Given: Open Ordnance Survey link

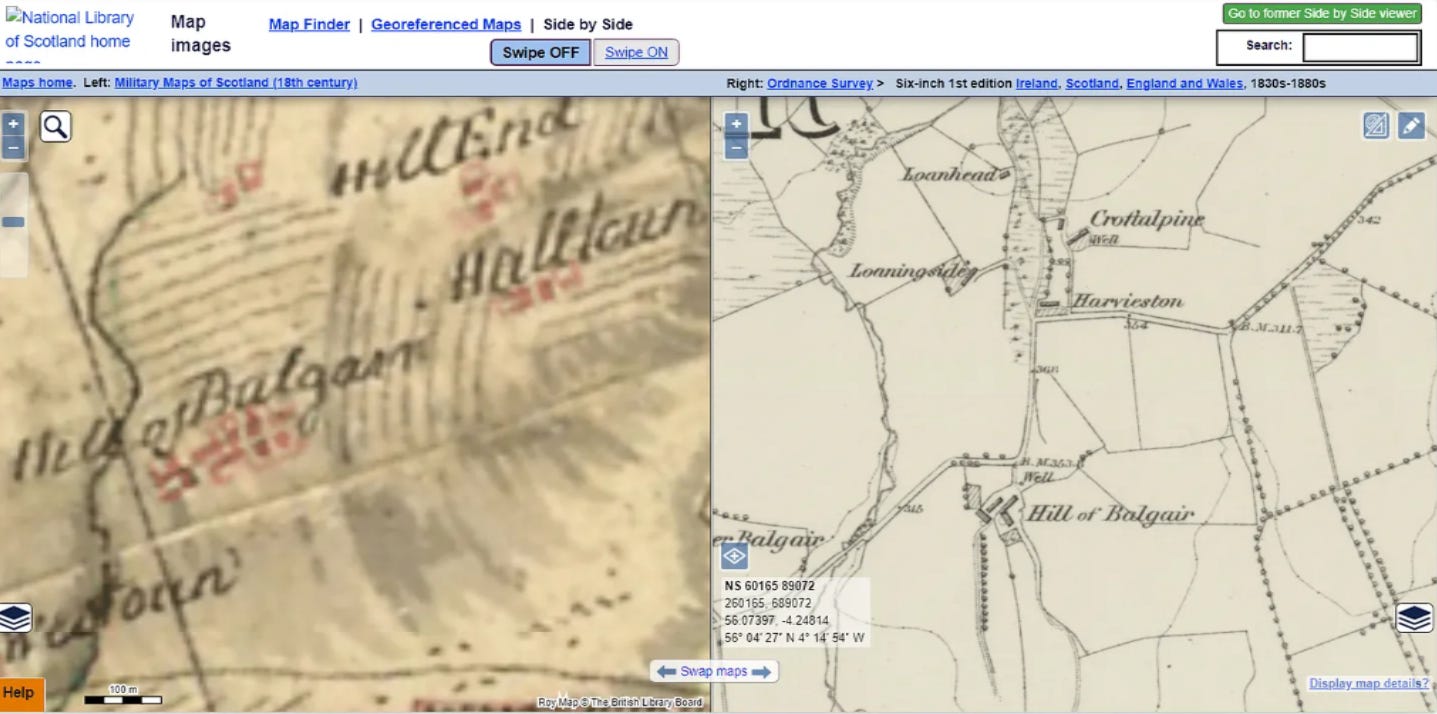Looking at the screenshot, I should point(820,84).
